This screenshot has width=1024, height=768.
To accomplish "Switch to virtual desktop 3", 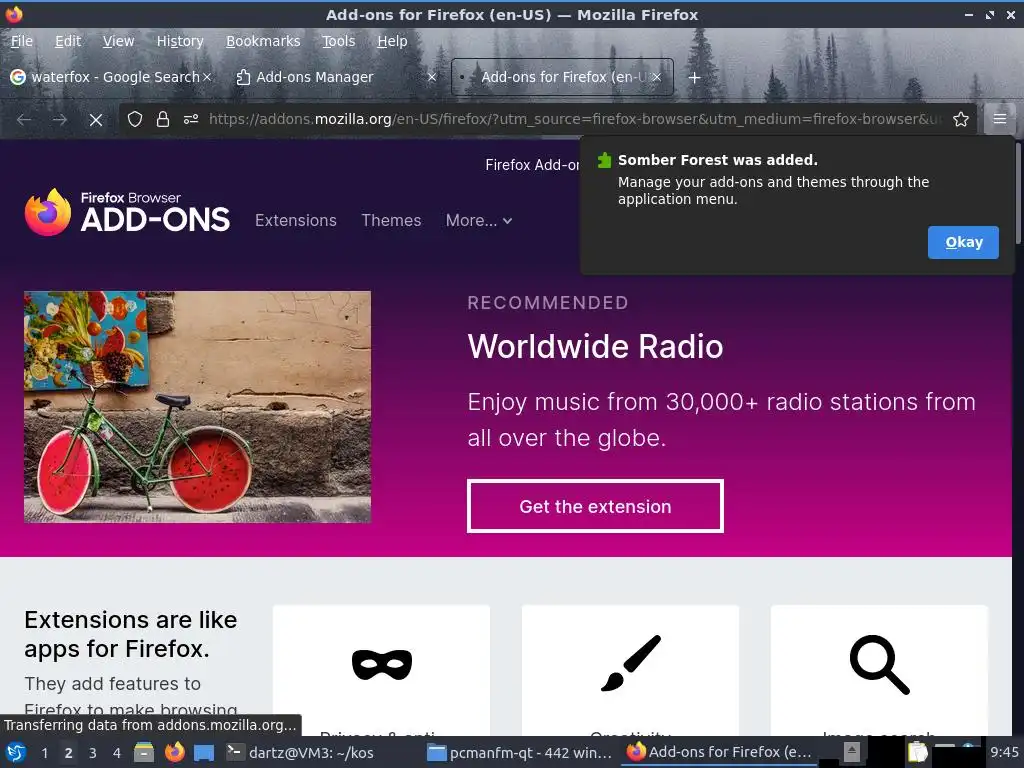I will point(93,753).
